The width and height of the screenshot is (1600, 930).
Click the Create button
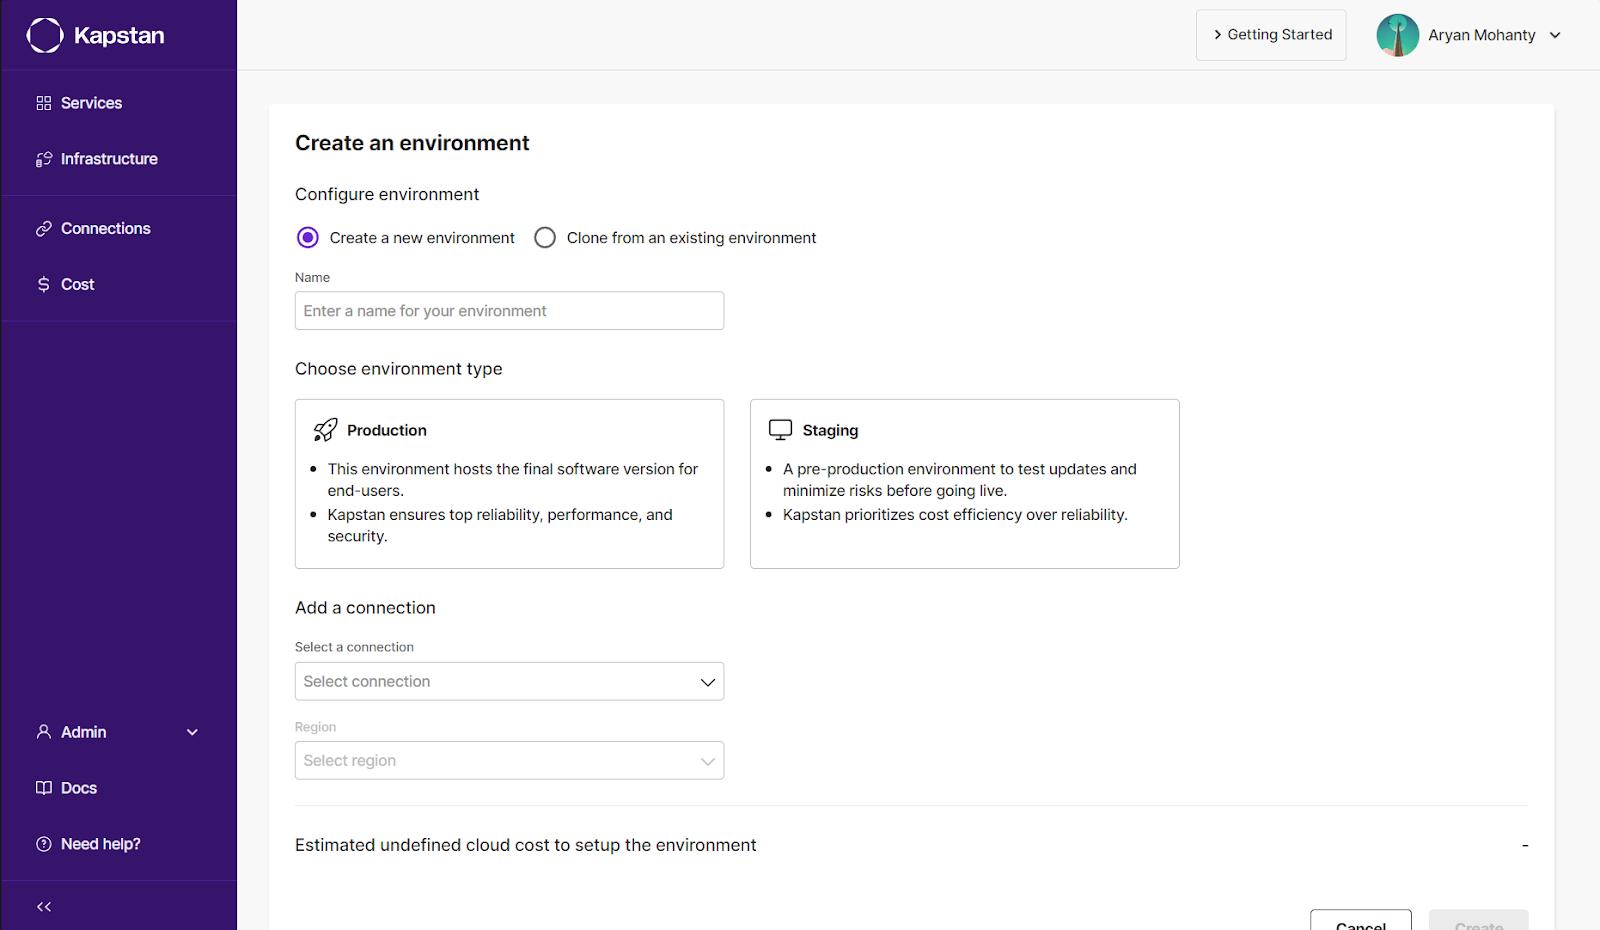(1478, 921)
